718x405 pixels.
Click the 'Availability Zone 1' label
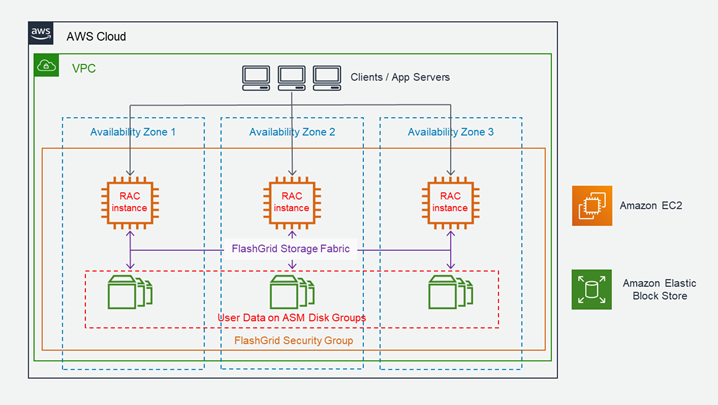click(133, 132)
